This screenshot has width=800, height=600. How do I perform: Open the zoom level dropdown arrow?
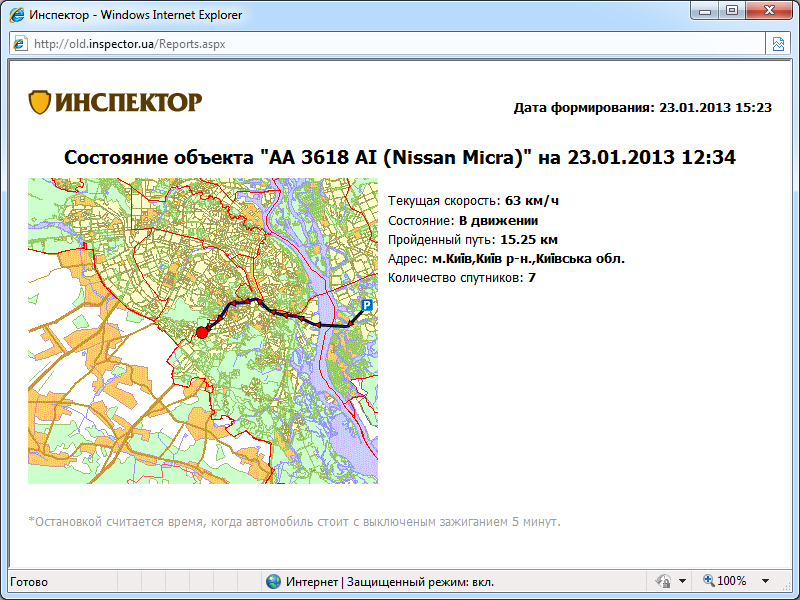click(765, 581)
